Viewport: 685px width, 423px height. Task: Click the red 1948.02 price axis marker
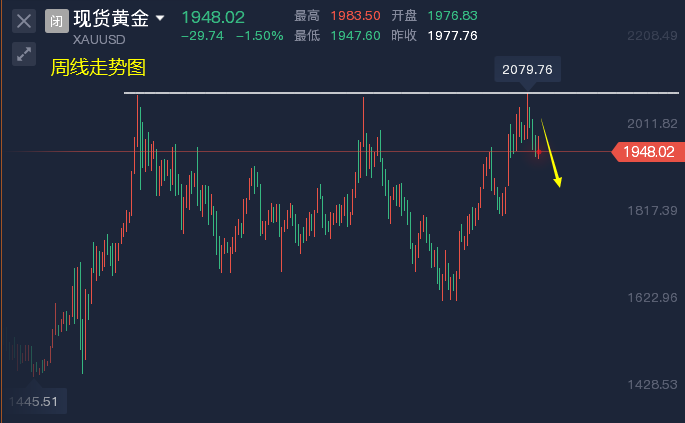tap(646, 152)
